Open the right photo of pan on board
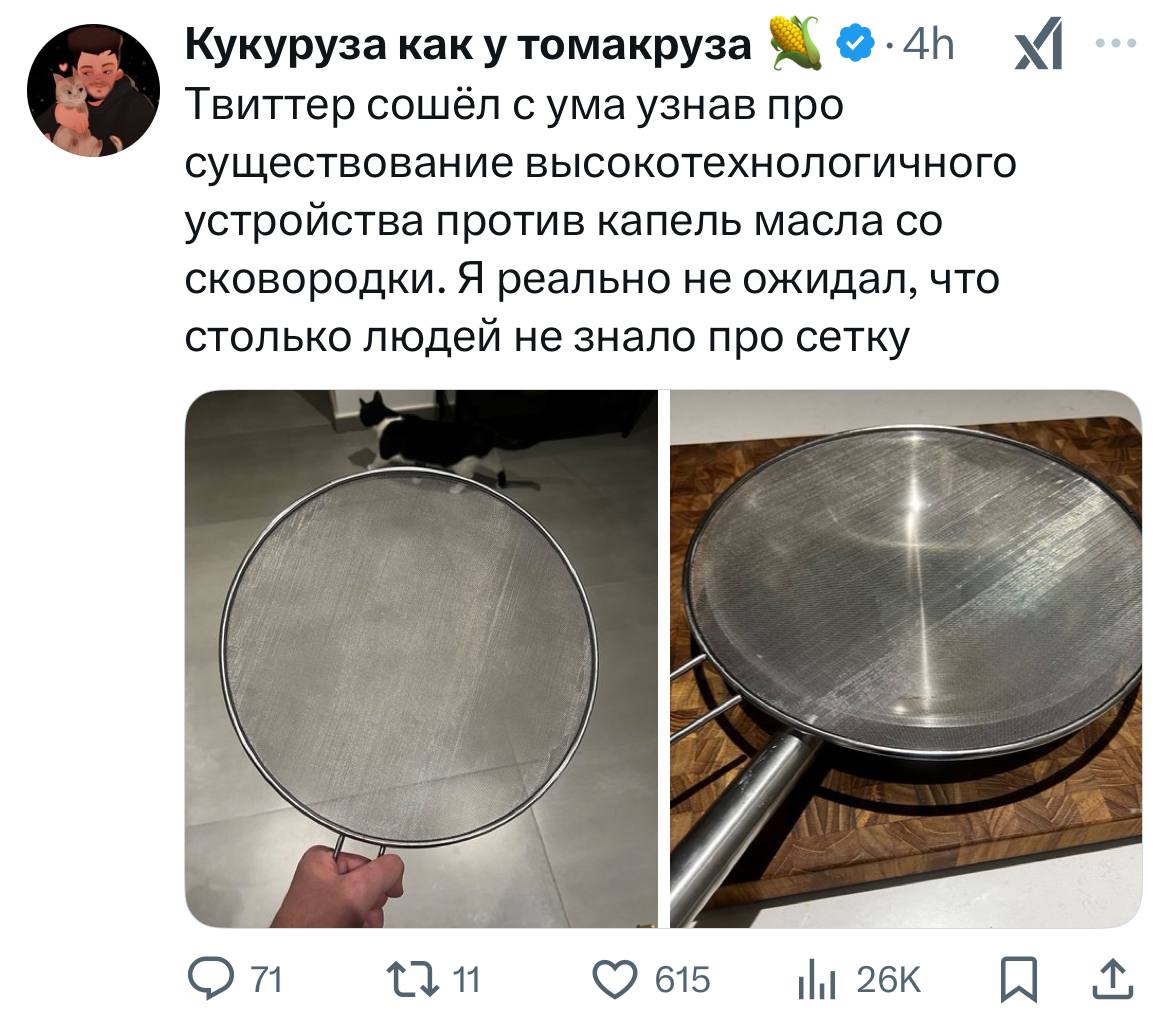Viewport: 1170px width, 1032px height. 906,659
